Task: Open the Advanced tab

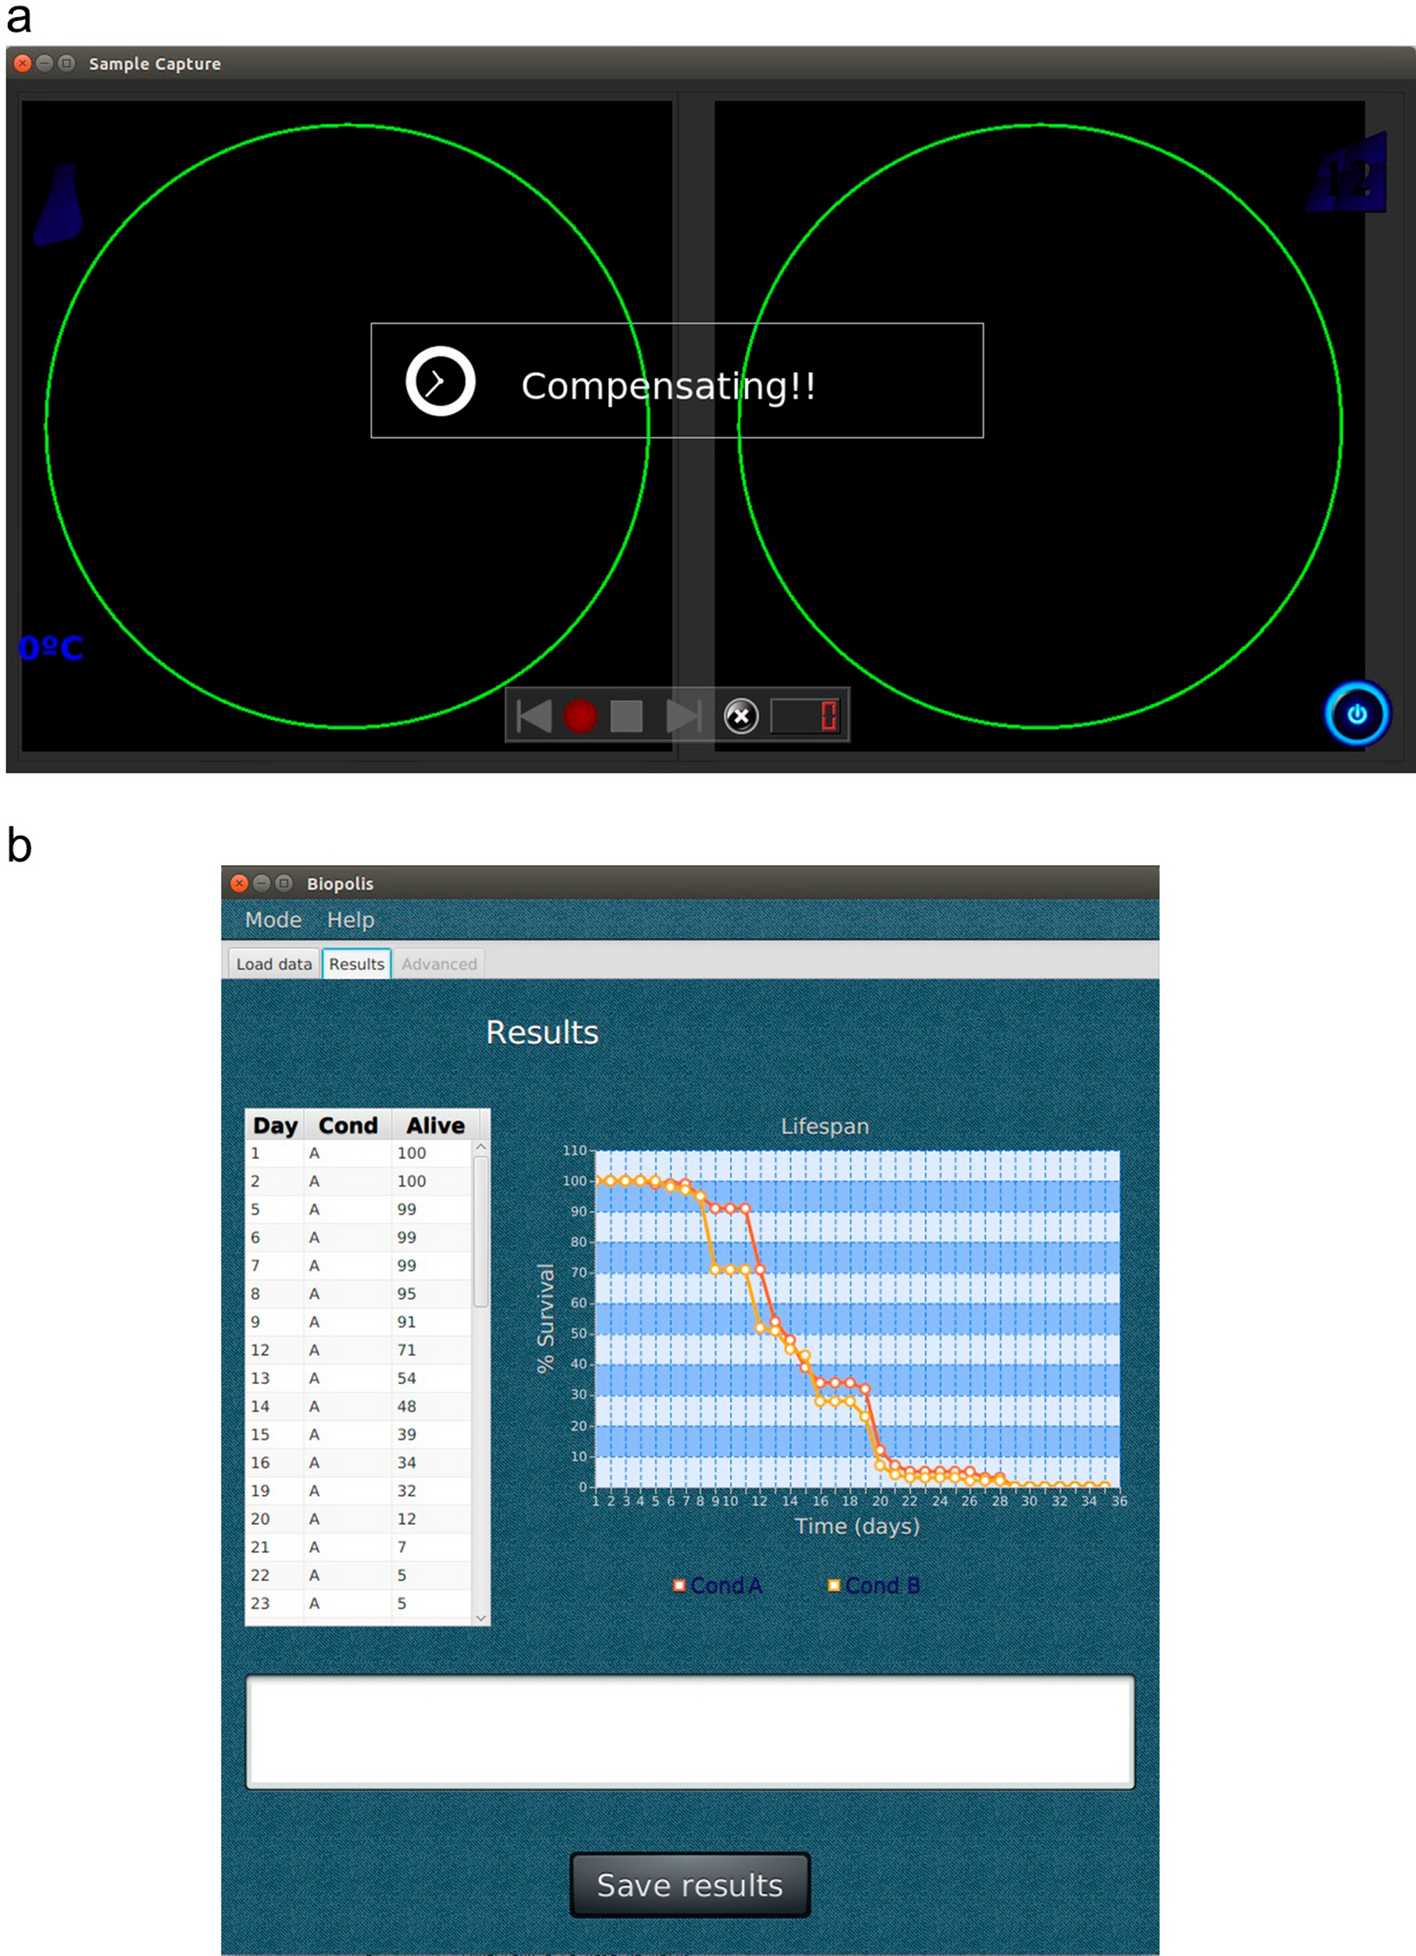Action: [x=439, y=964]
